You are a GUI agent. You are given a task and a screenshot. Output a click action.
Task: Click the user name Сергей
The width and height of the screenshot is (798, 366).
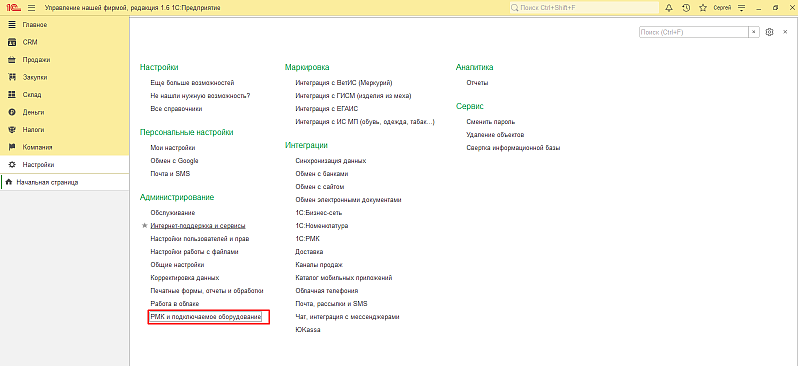coord(723,8)
